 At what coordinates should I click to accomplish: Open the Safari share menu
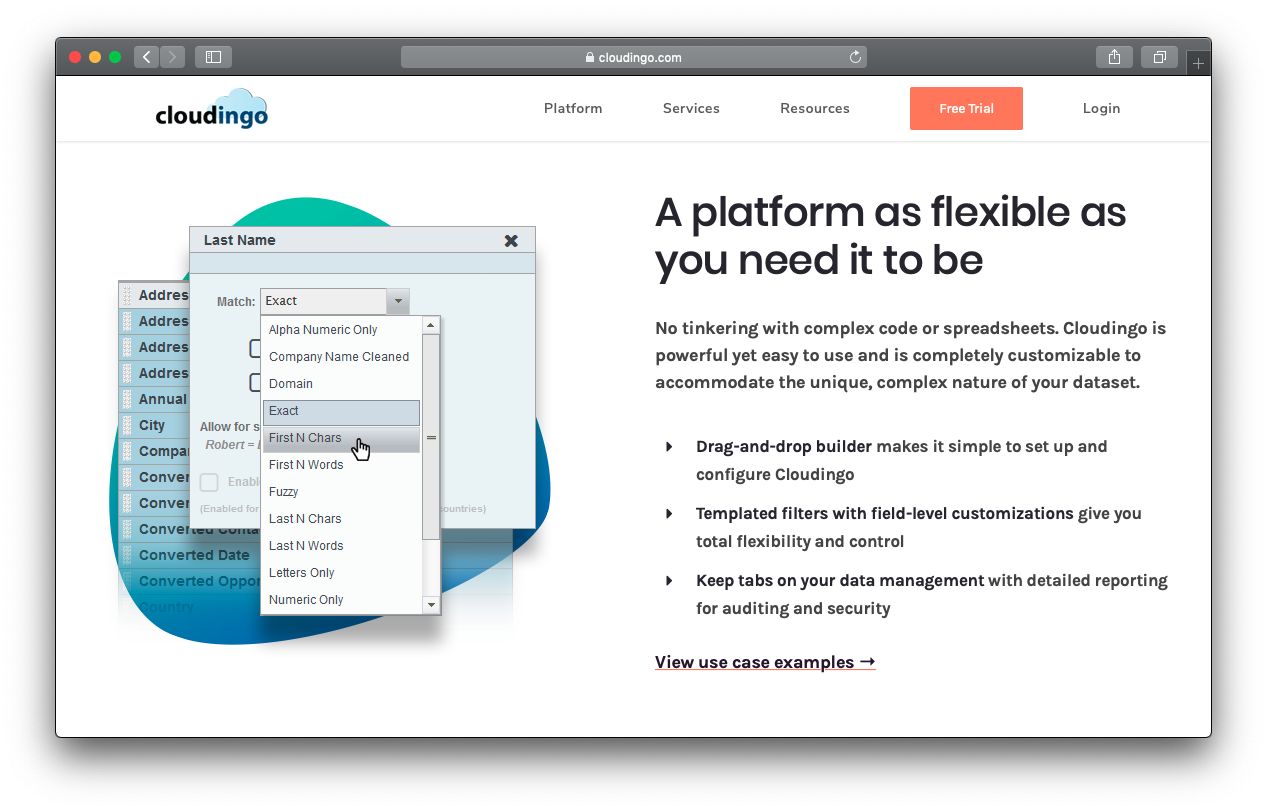coord(1114,57)
